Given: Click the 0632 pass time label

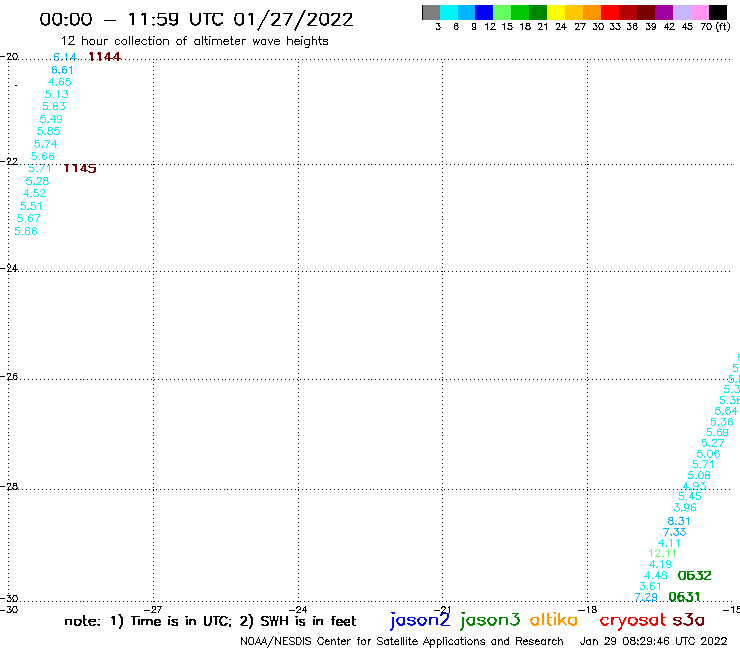Looking at the screenshot, I should tap(694, 575).
